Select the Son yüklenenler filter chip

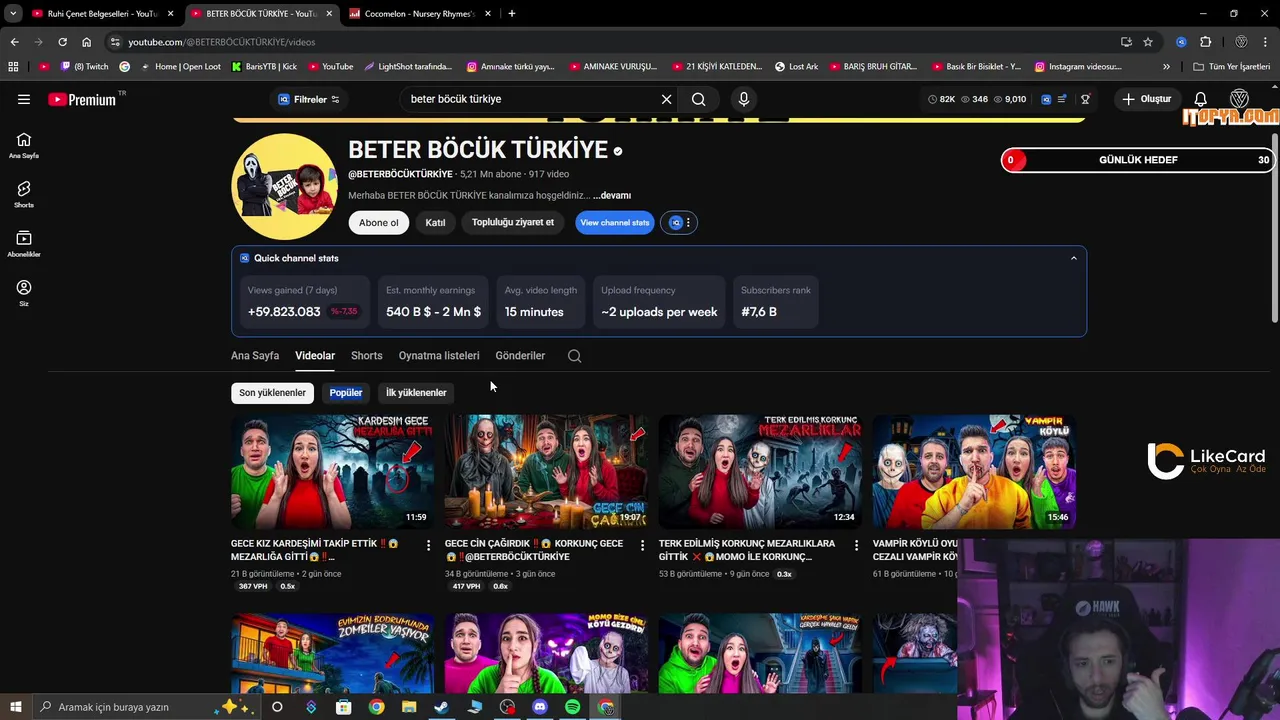pos(272,393)
